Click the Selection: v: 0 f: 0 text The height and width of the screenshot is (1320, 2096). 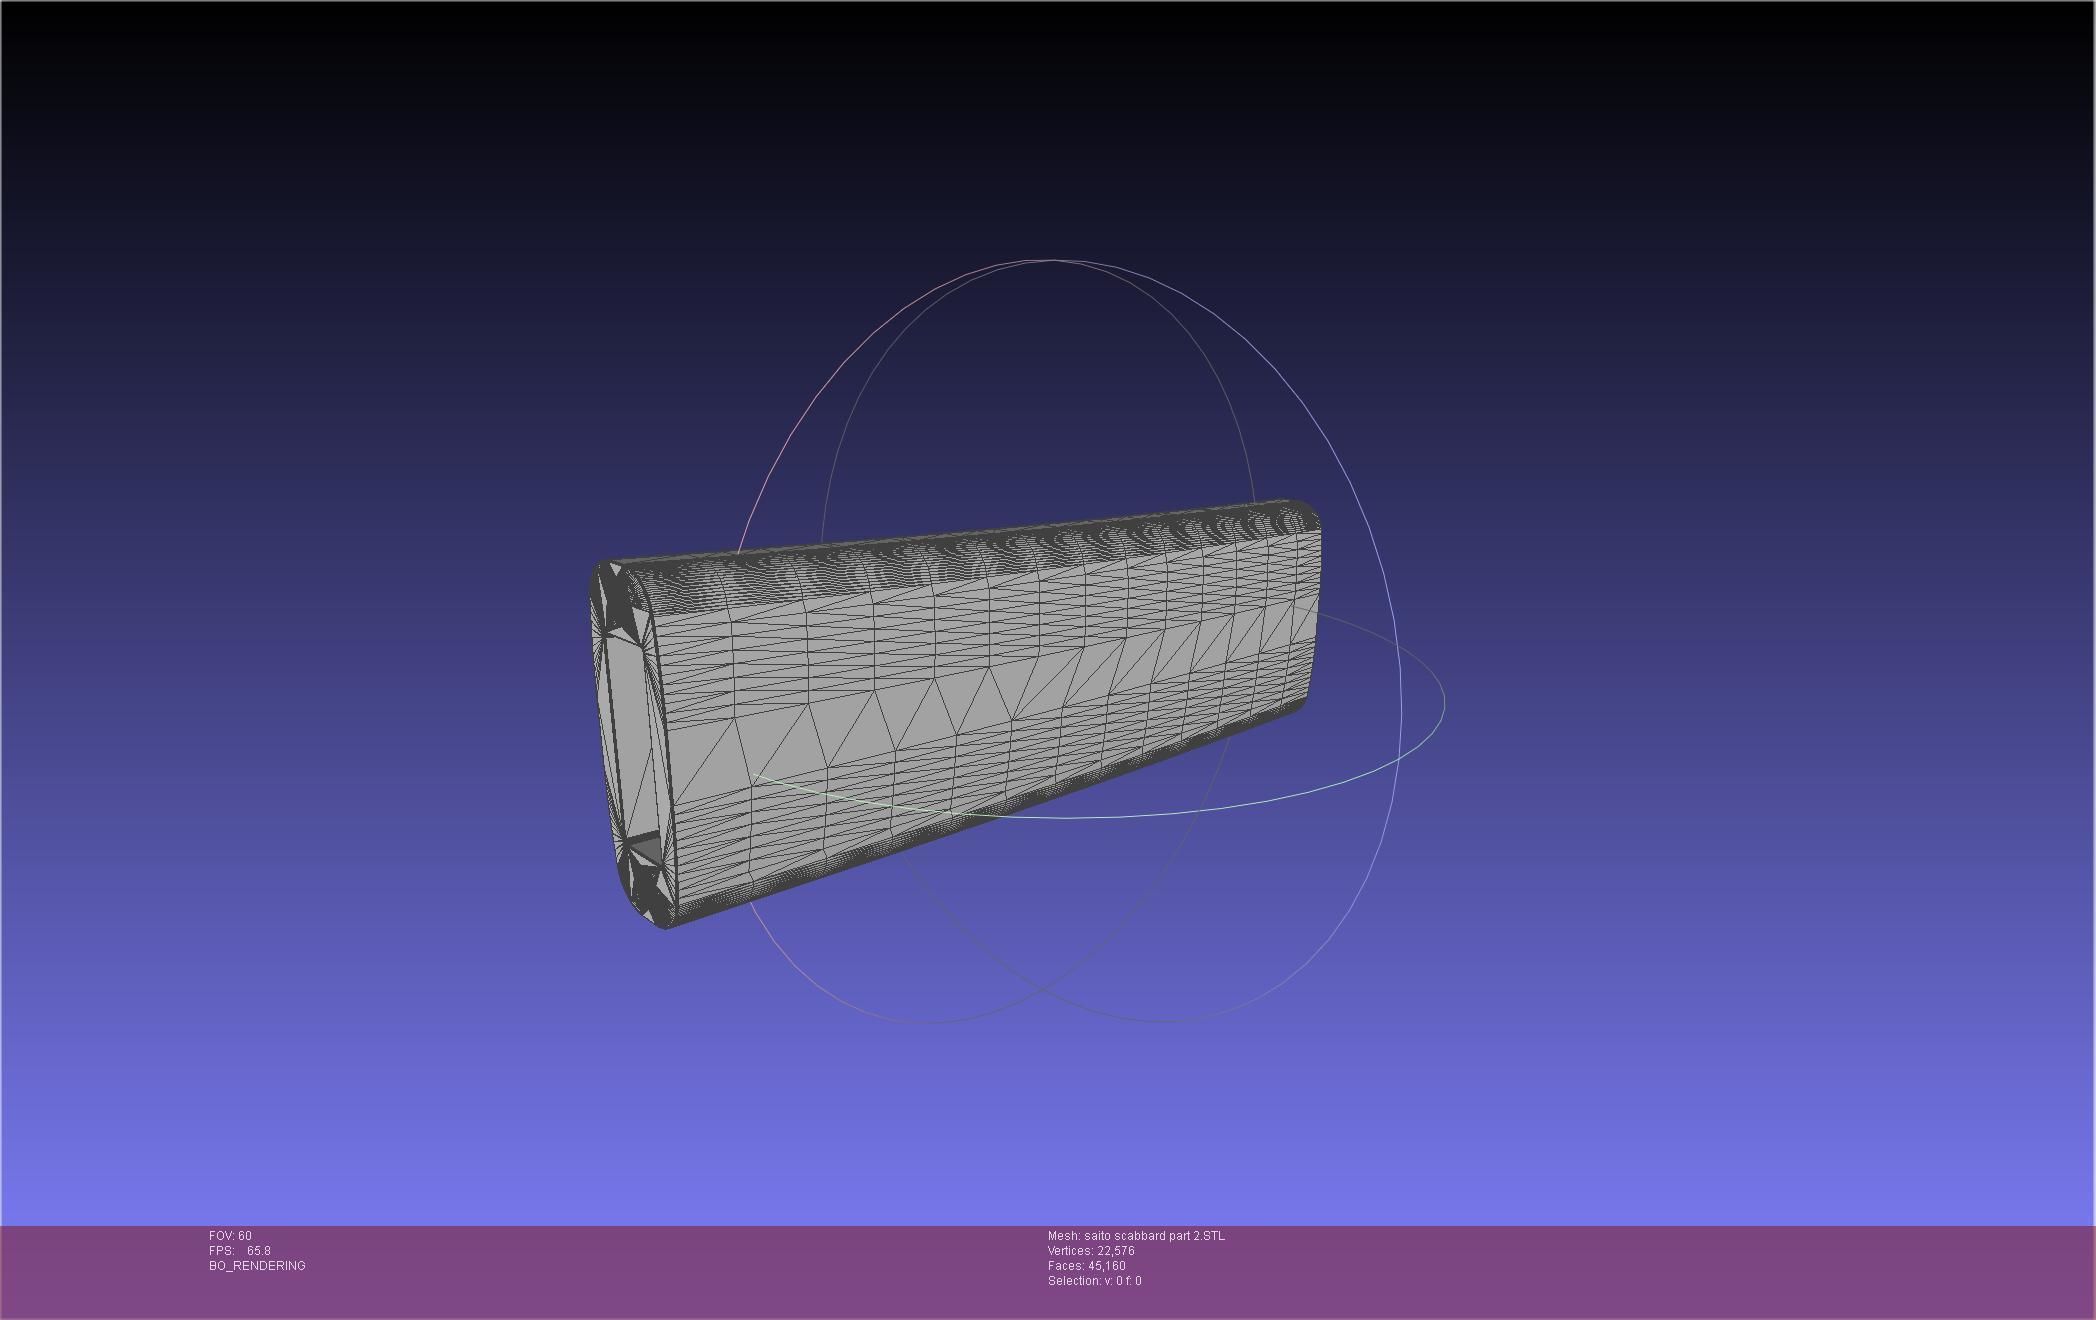[x=1094, y=1281]
